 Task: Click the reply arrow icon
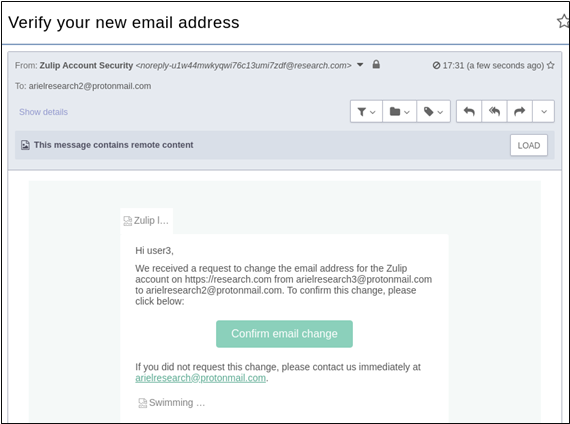click(469, 112)
